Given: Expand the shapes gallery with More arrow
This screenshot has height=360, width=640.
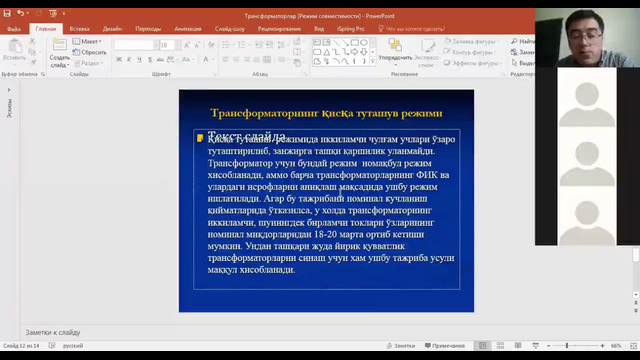Looking at the screenshot, I should tap(373, 62).
